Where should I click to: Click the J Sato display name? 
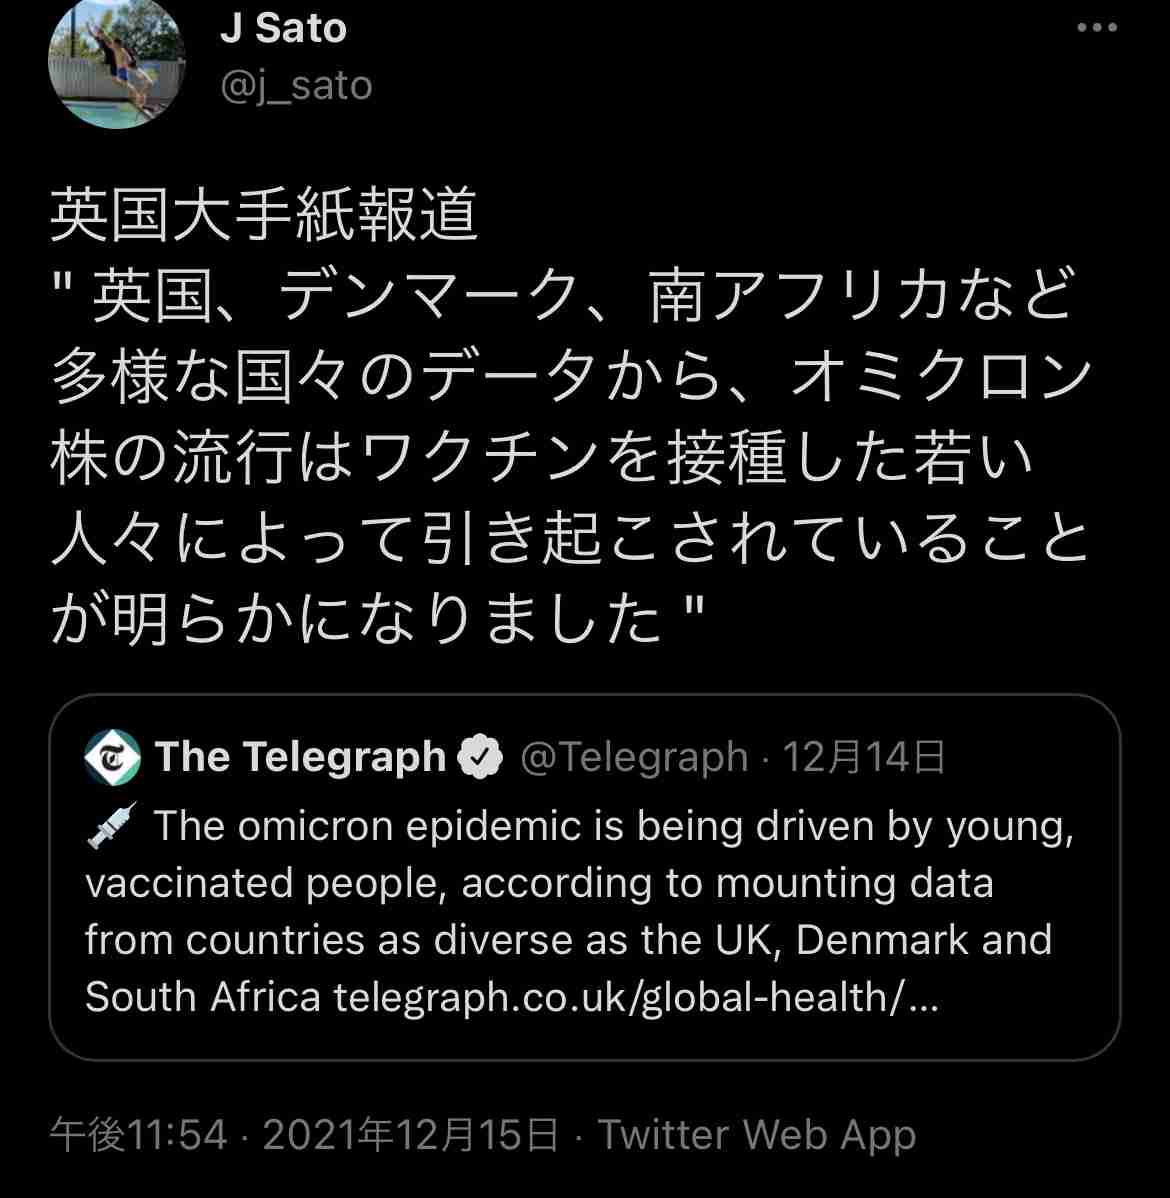point(283,27)
